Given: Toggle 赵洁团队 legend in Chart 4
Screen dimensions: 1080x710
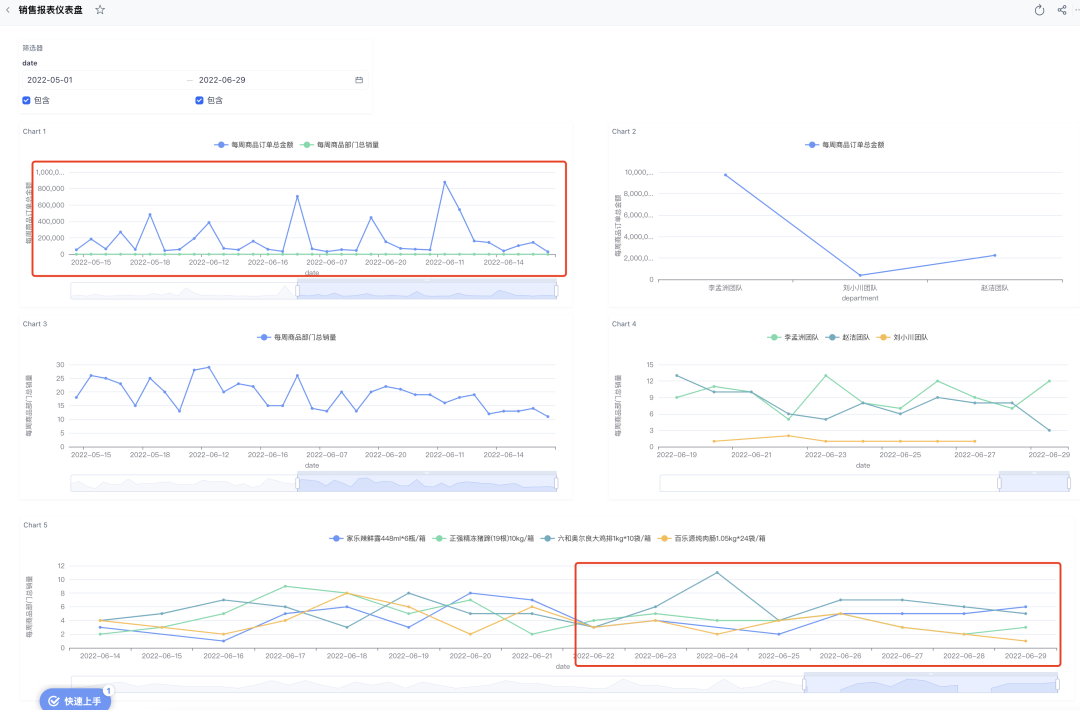Looking at the screenshot, I should point(847,337).
